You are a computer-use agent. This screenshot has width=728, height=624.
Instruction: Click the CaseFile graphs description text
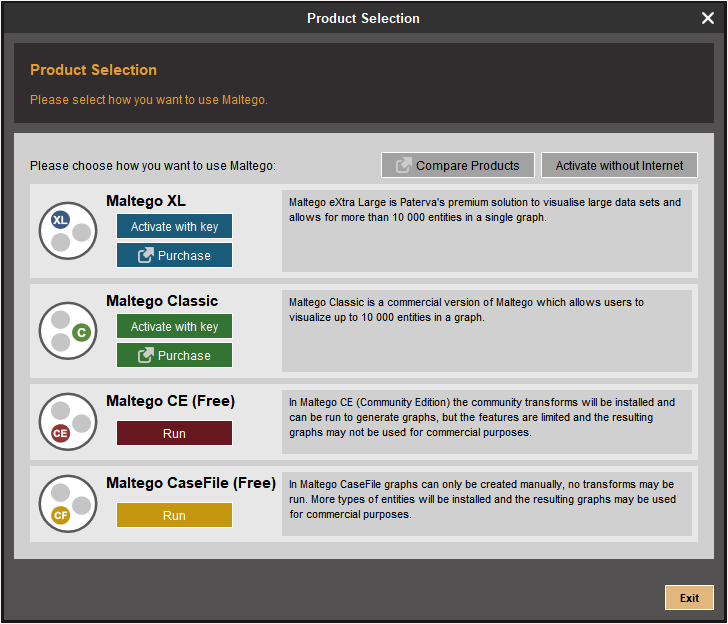[482, 499]
